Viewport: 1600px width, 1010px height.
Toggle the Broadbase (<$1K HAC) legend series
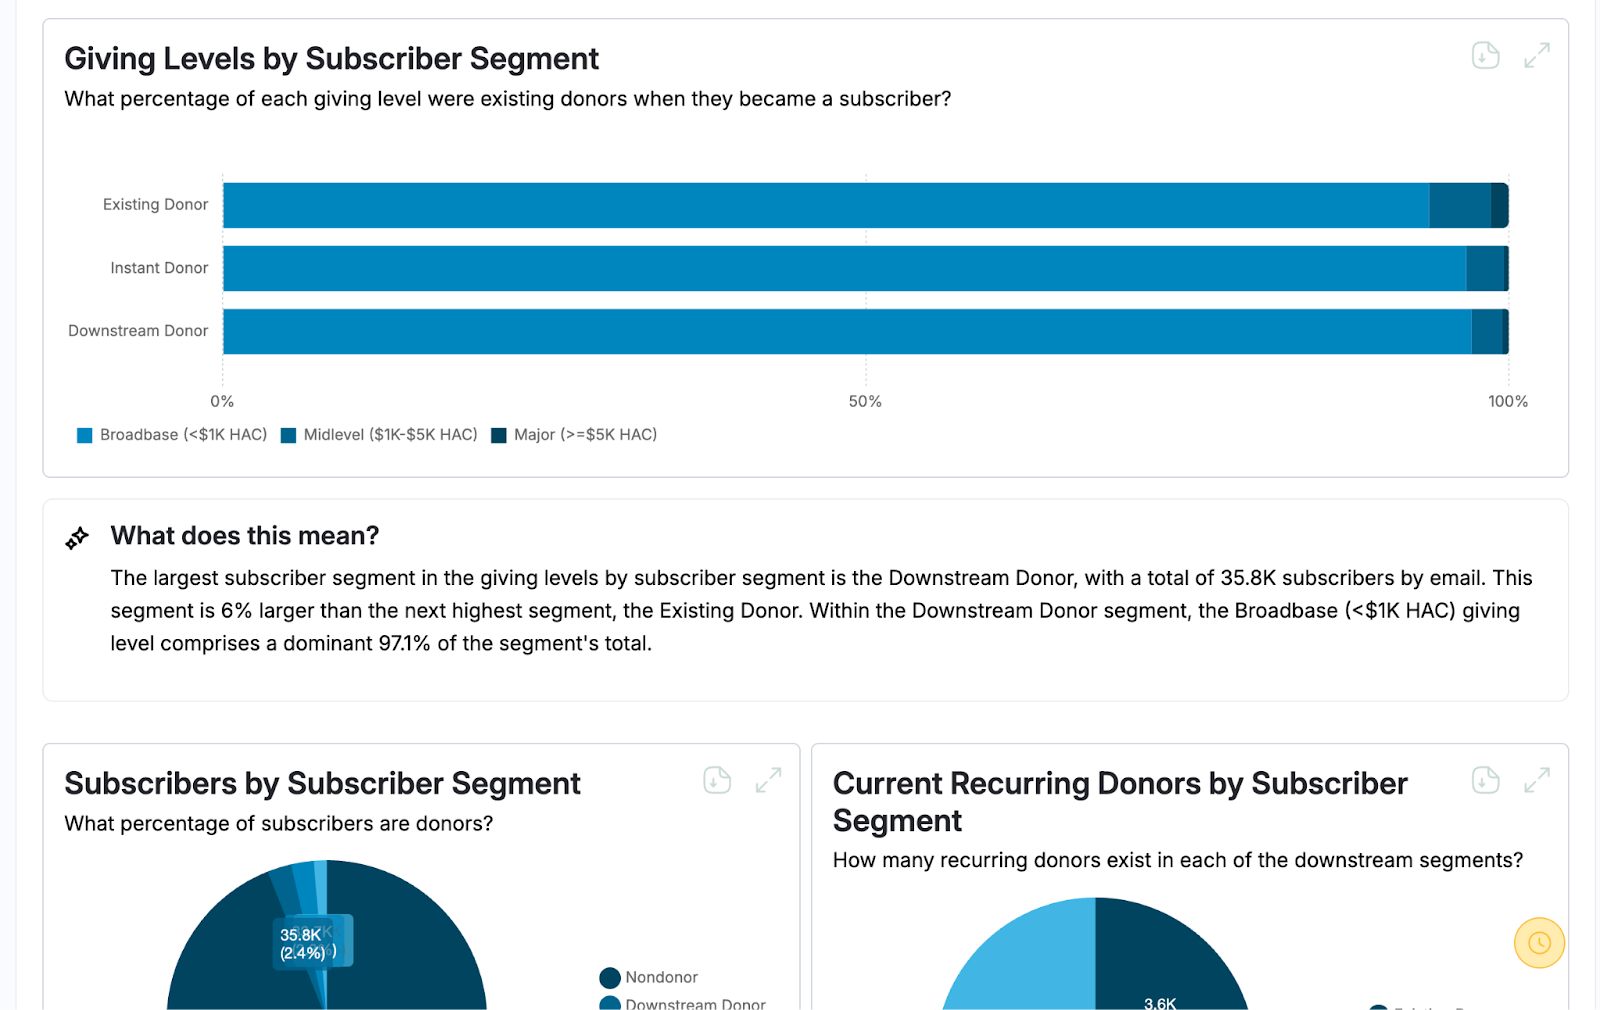(x=172, y=435)
